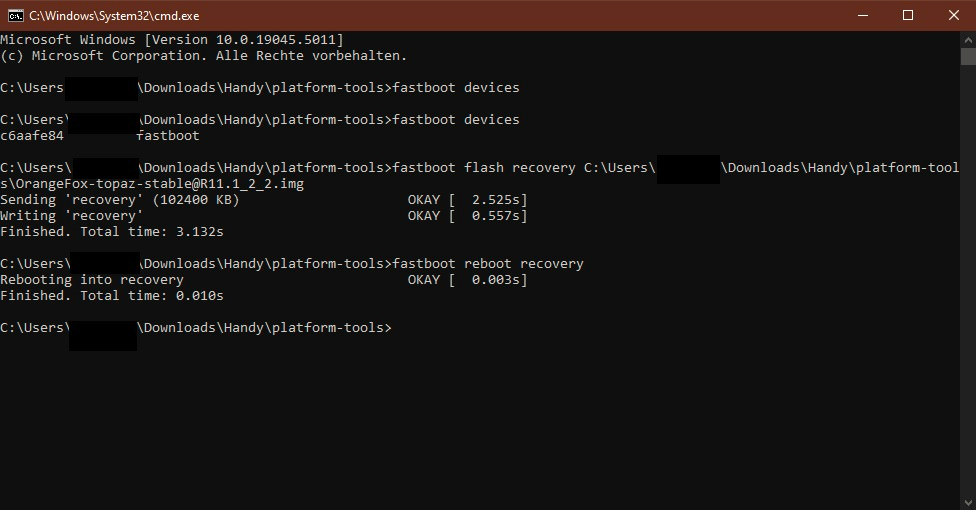Click the Microsoft Windows version line
This screenshot has height=510, width=976.
(x=171, y=40)
